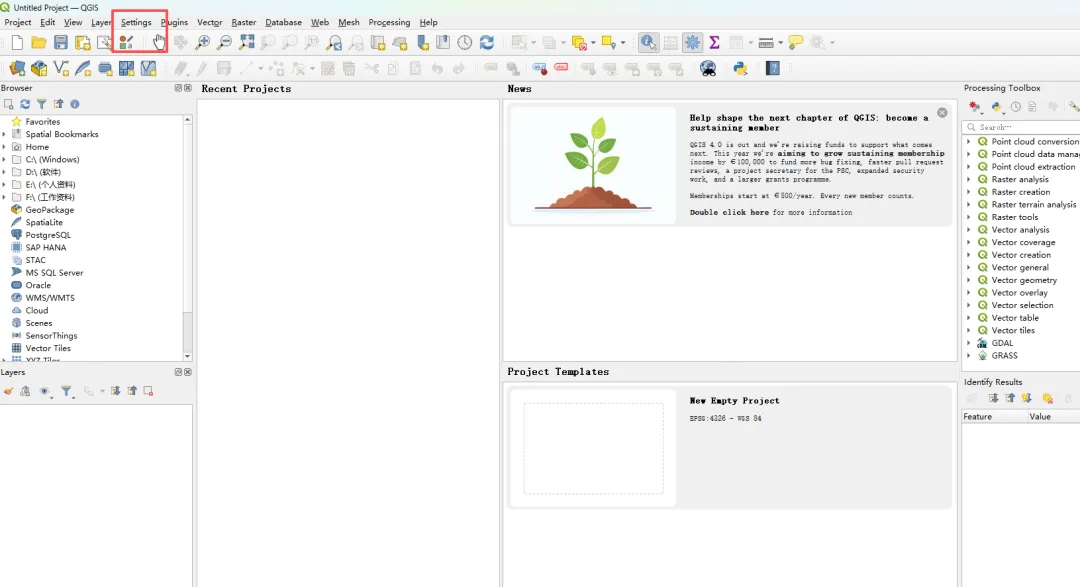
Task: Float the Browser panel undock button
Action: tap(178, 88)
